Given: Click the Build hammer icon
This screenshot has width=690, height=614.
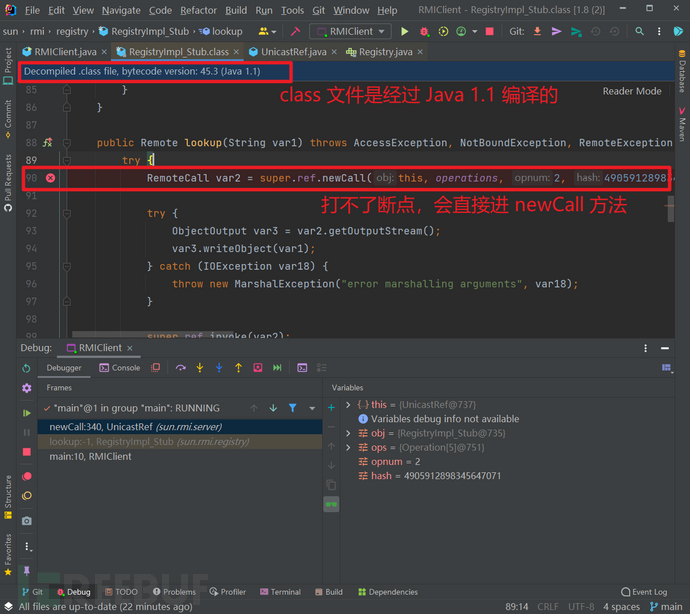Looking at the screenshot, I should [295, 31].
